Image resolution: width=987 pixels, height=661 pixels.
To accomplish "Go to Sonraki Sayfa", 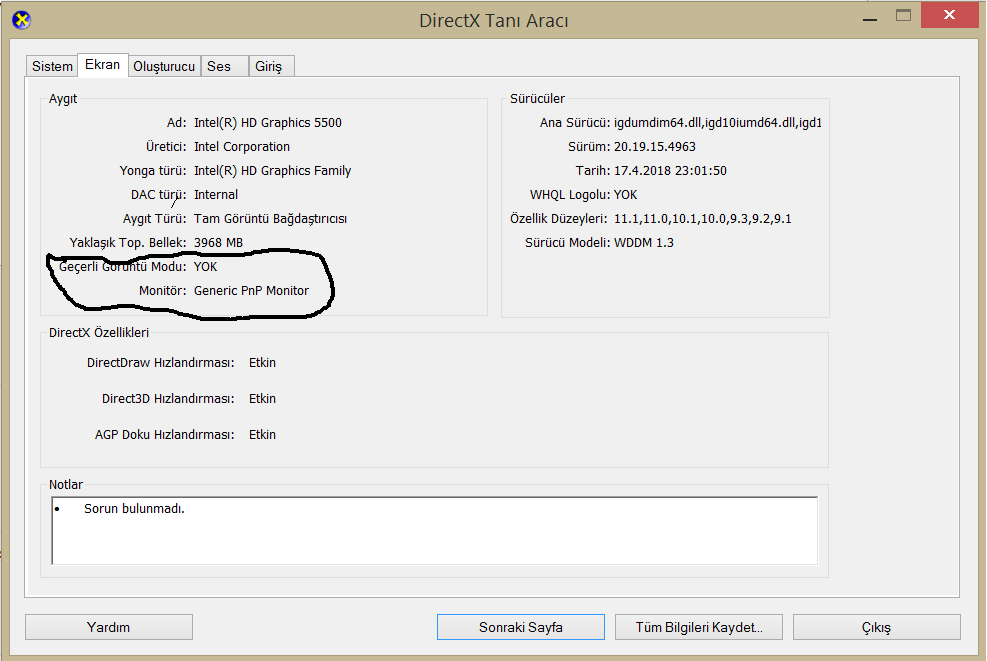I will point(521,627).
